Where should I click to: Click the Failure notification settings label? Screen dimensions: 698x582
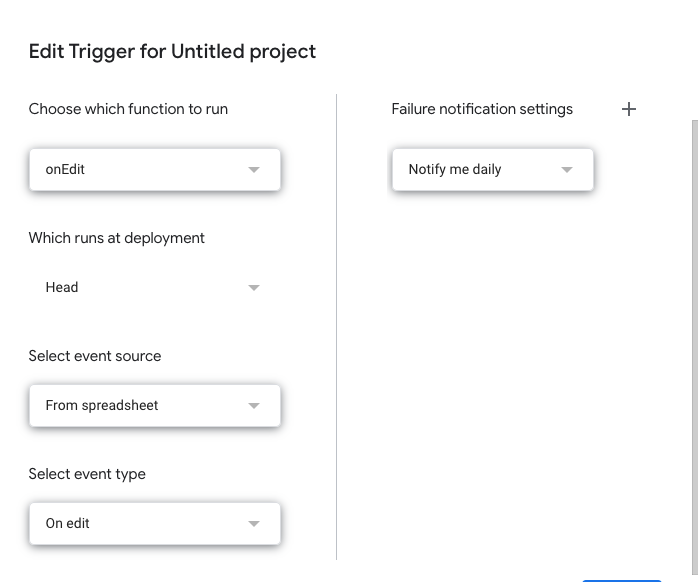tap(482, 109)
